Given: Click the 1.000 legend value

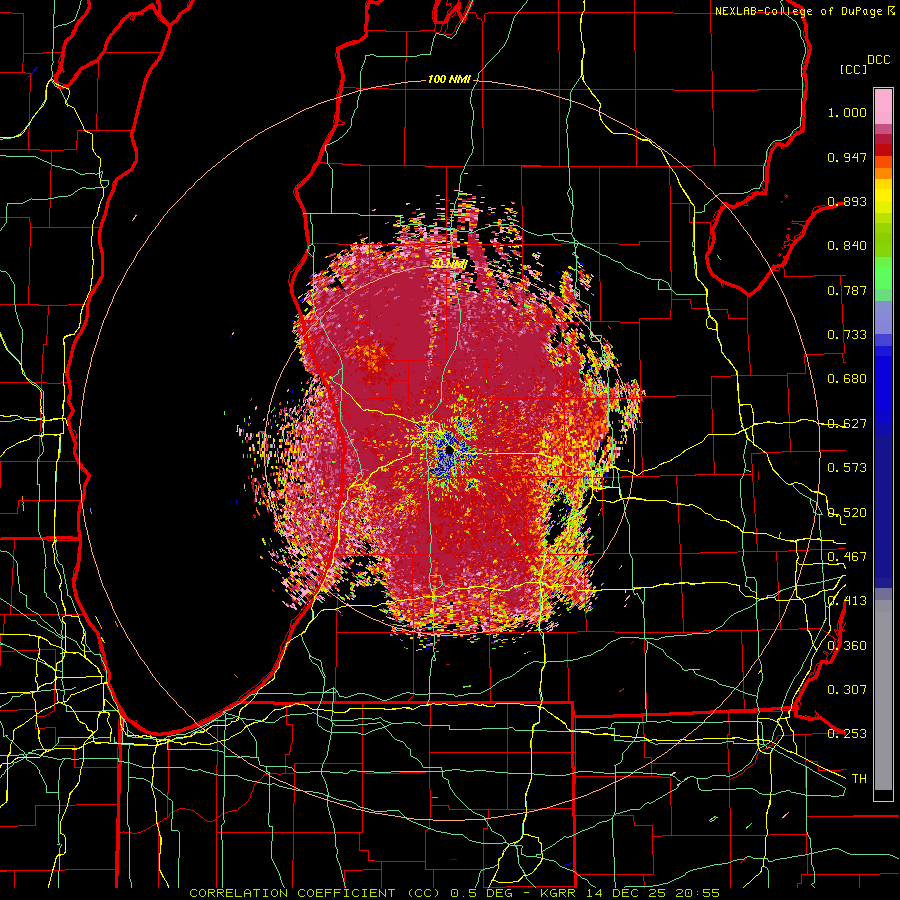Looking at the screenshot, I should pos(847,112).
